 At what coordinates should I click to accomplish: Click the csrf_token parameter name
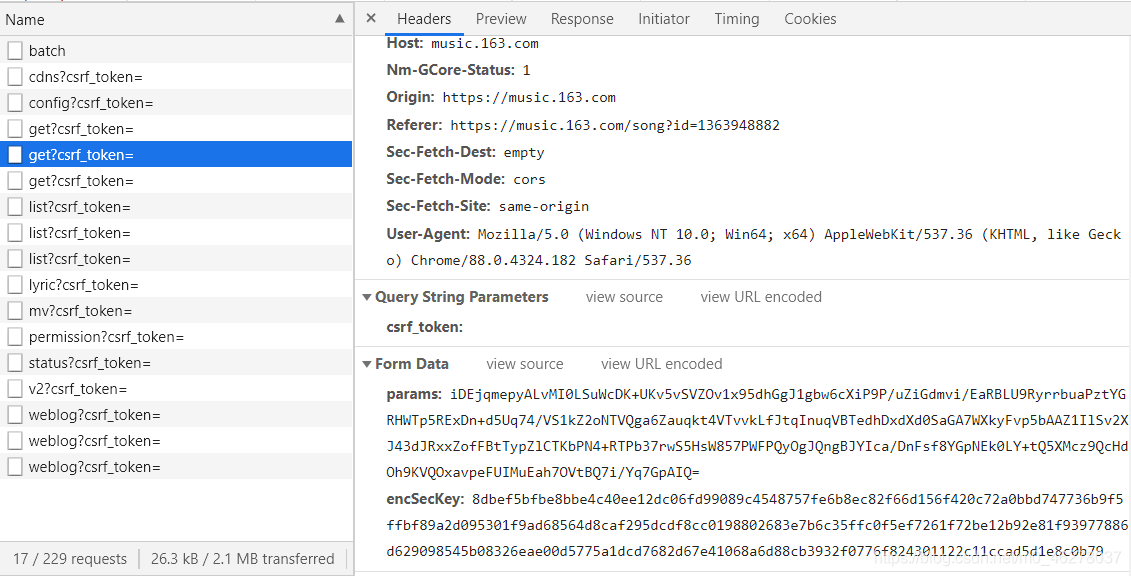pos(424,327)
